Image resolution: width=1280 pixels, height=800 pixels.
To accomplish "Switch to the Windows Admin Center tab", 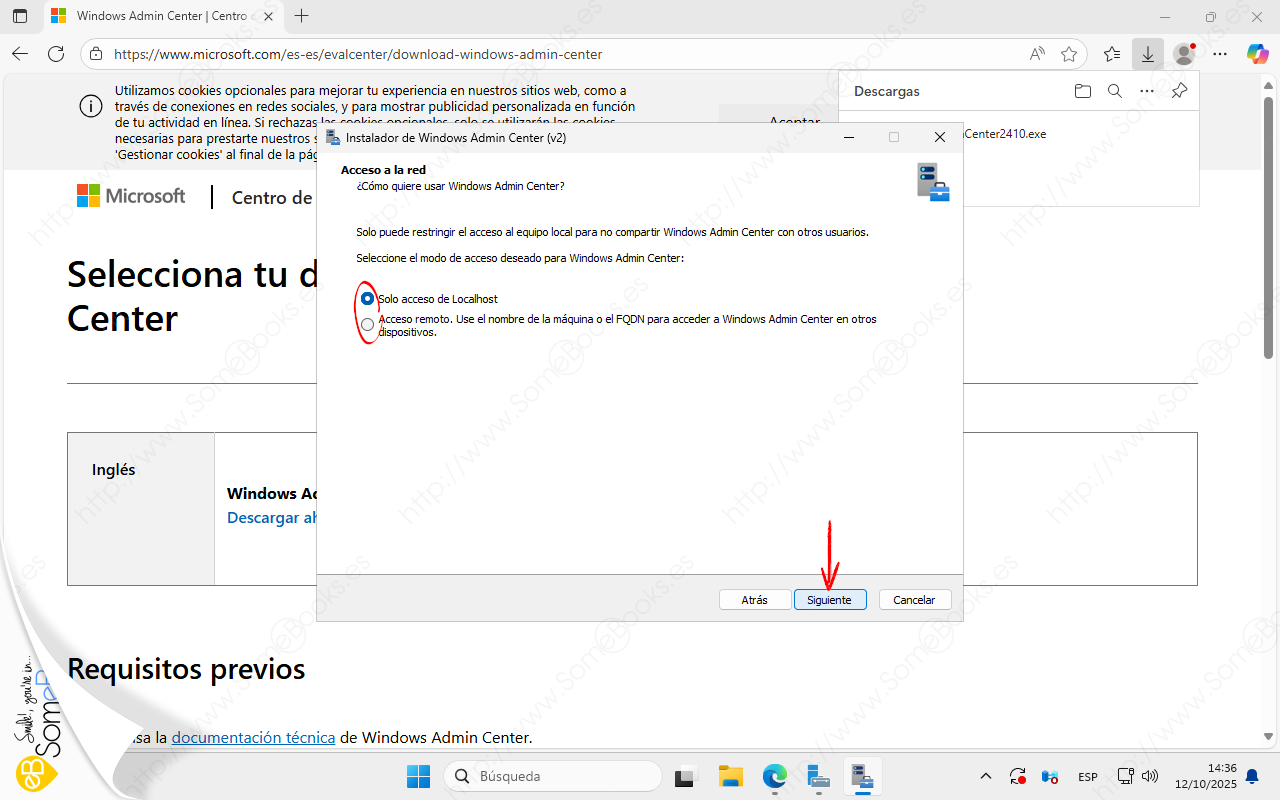I will tap(160, 16).
